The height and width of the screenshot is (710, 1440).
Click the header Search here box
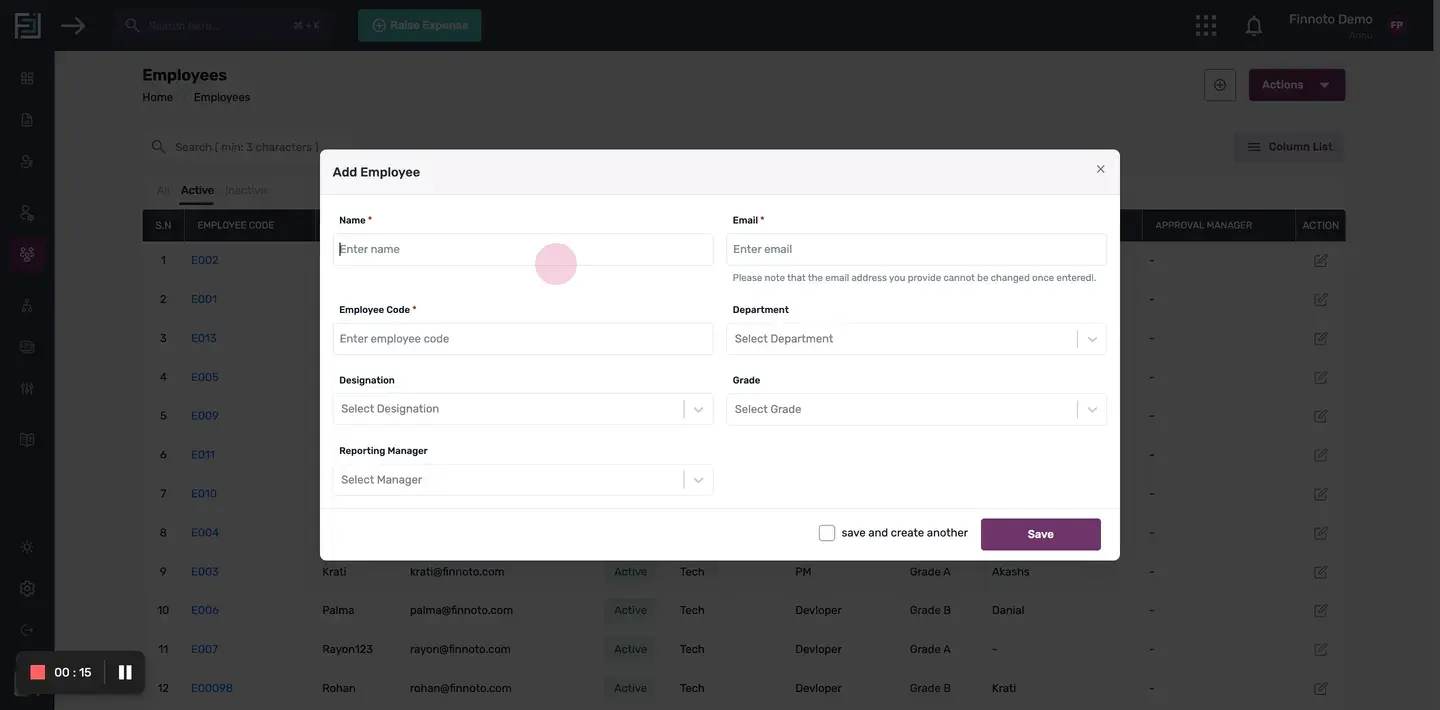click(x=222, y=25)
